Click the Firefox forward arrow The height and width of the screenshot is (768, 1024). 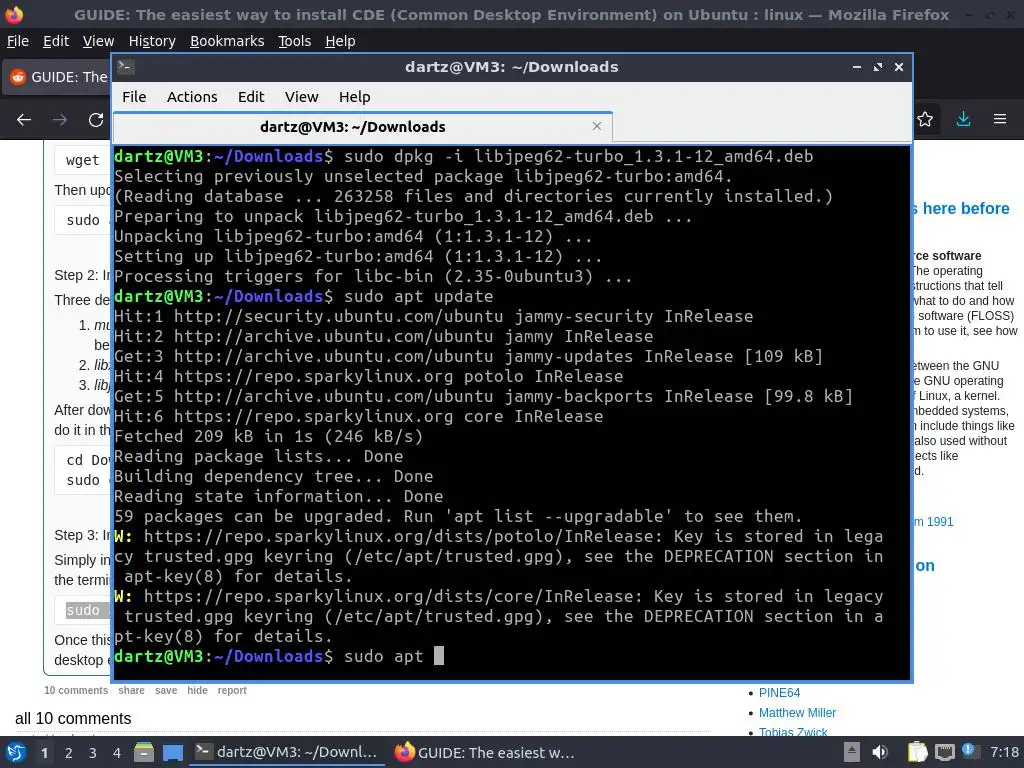[60, 120]
